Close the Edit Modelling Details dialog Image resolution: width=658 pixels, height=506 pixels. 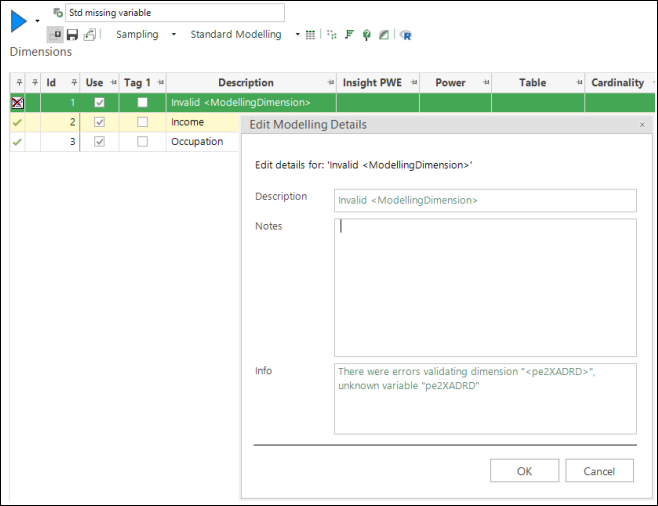[642, 125]
